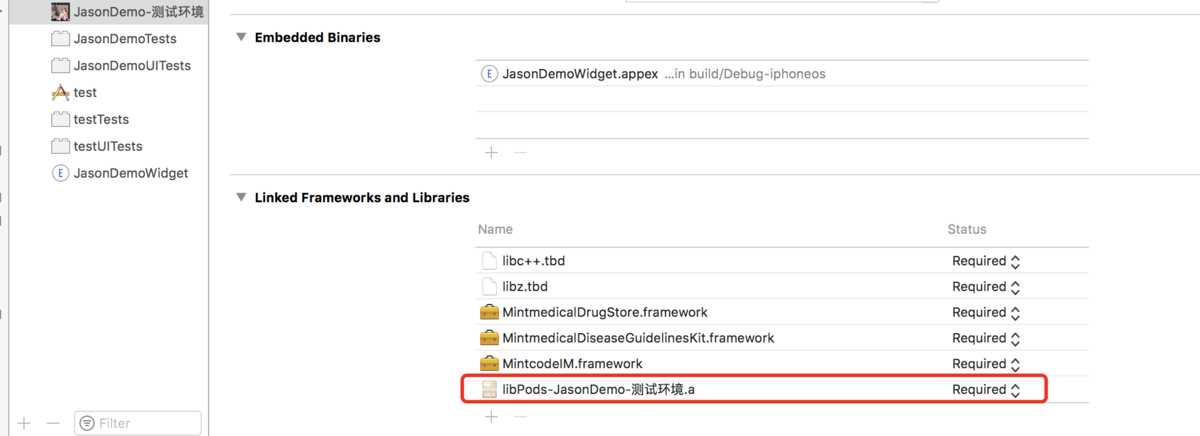Click the JasonDemo-测试环境 target app icon

tap(60, 12)
